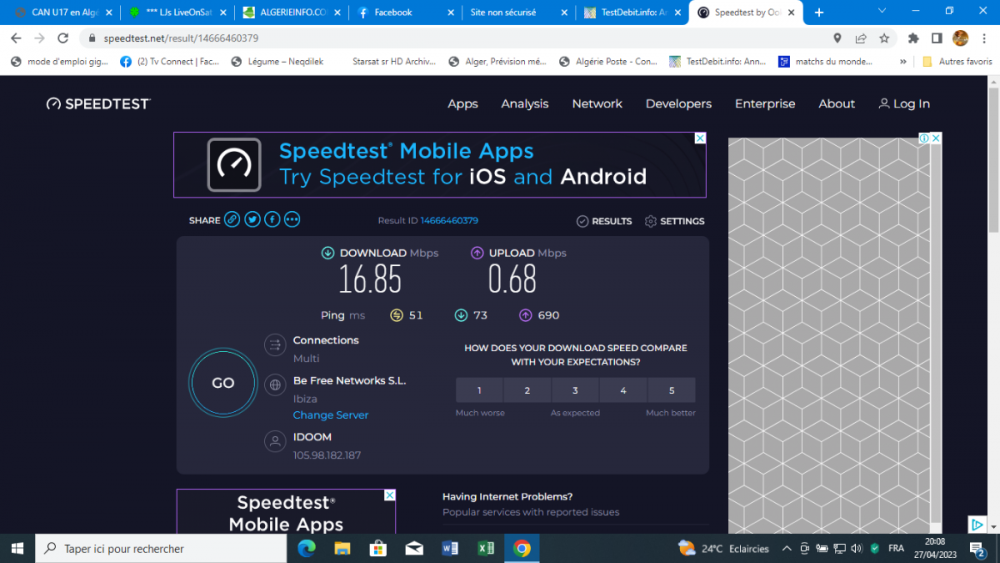The image size is (1000, 563).
Task: Expand the tab search dropdown chevron
Action: 882,11
